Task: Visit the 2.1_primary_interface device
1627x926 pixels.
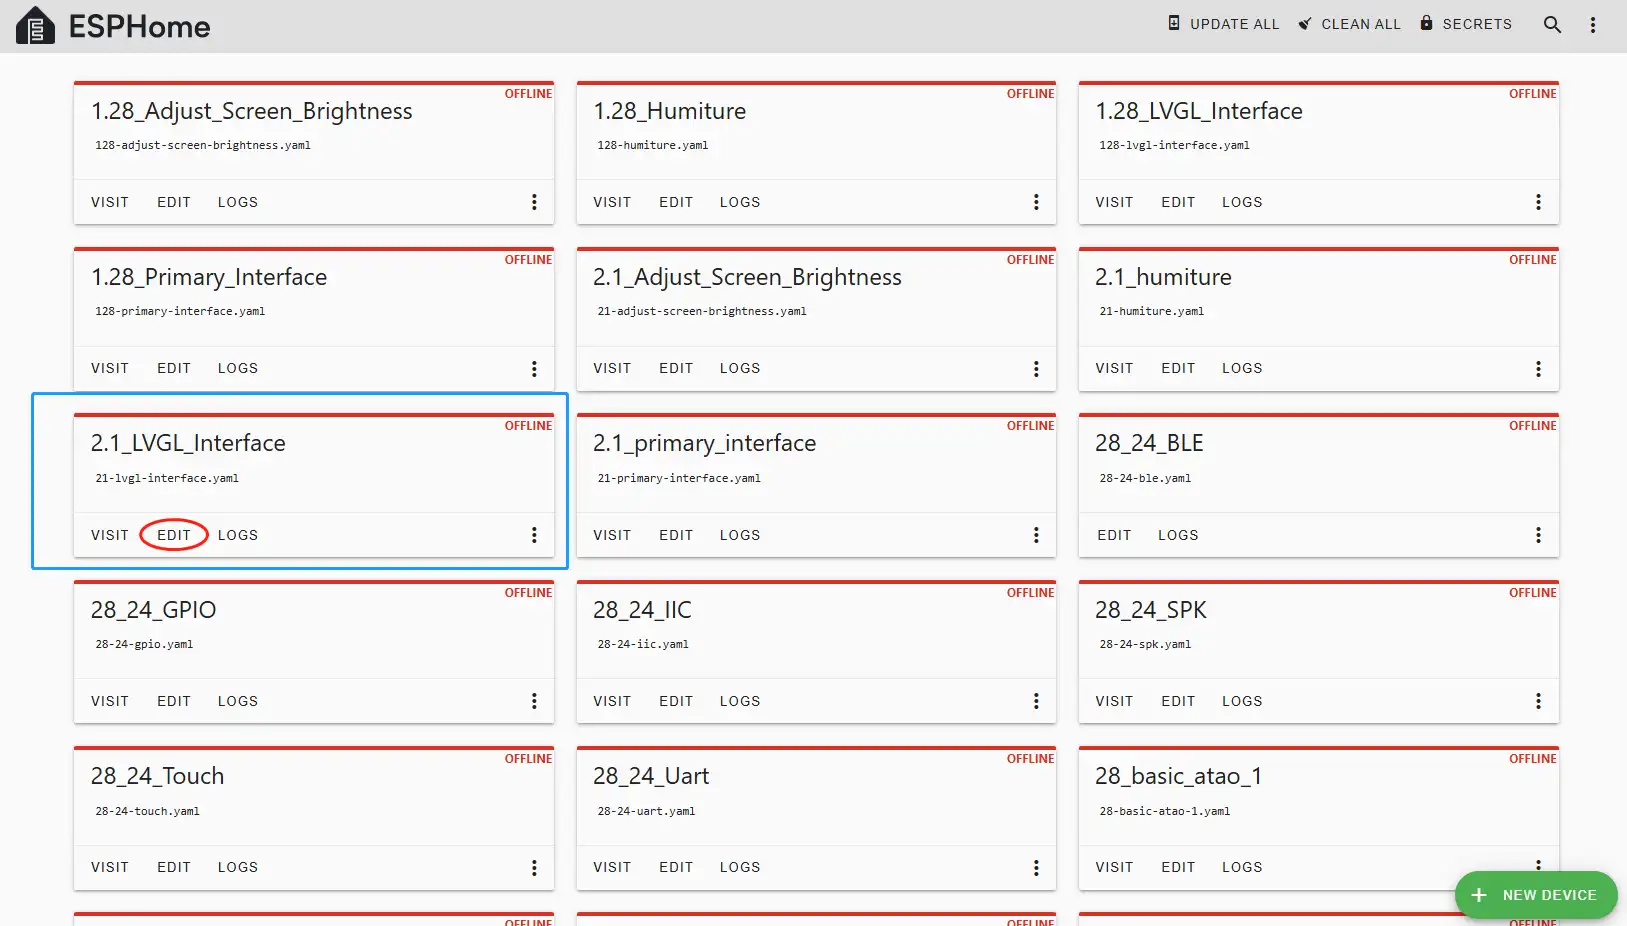Action: tap(612, 535)
